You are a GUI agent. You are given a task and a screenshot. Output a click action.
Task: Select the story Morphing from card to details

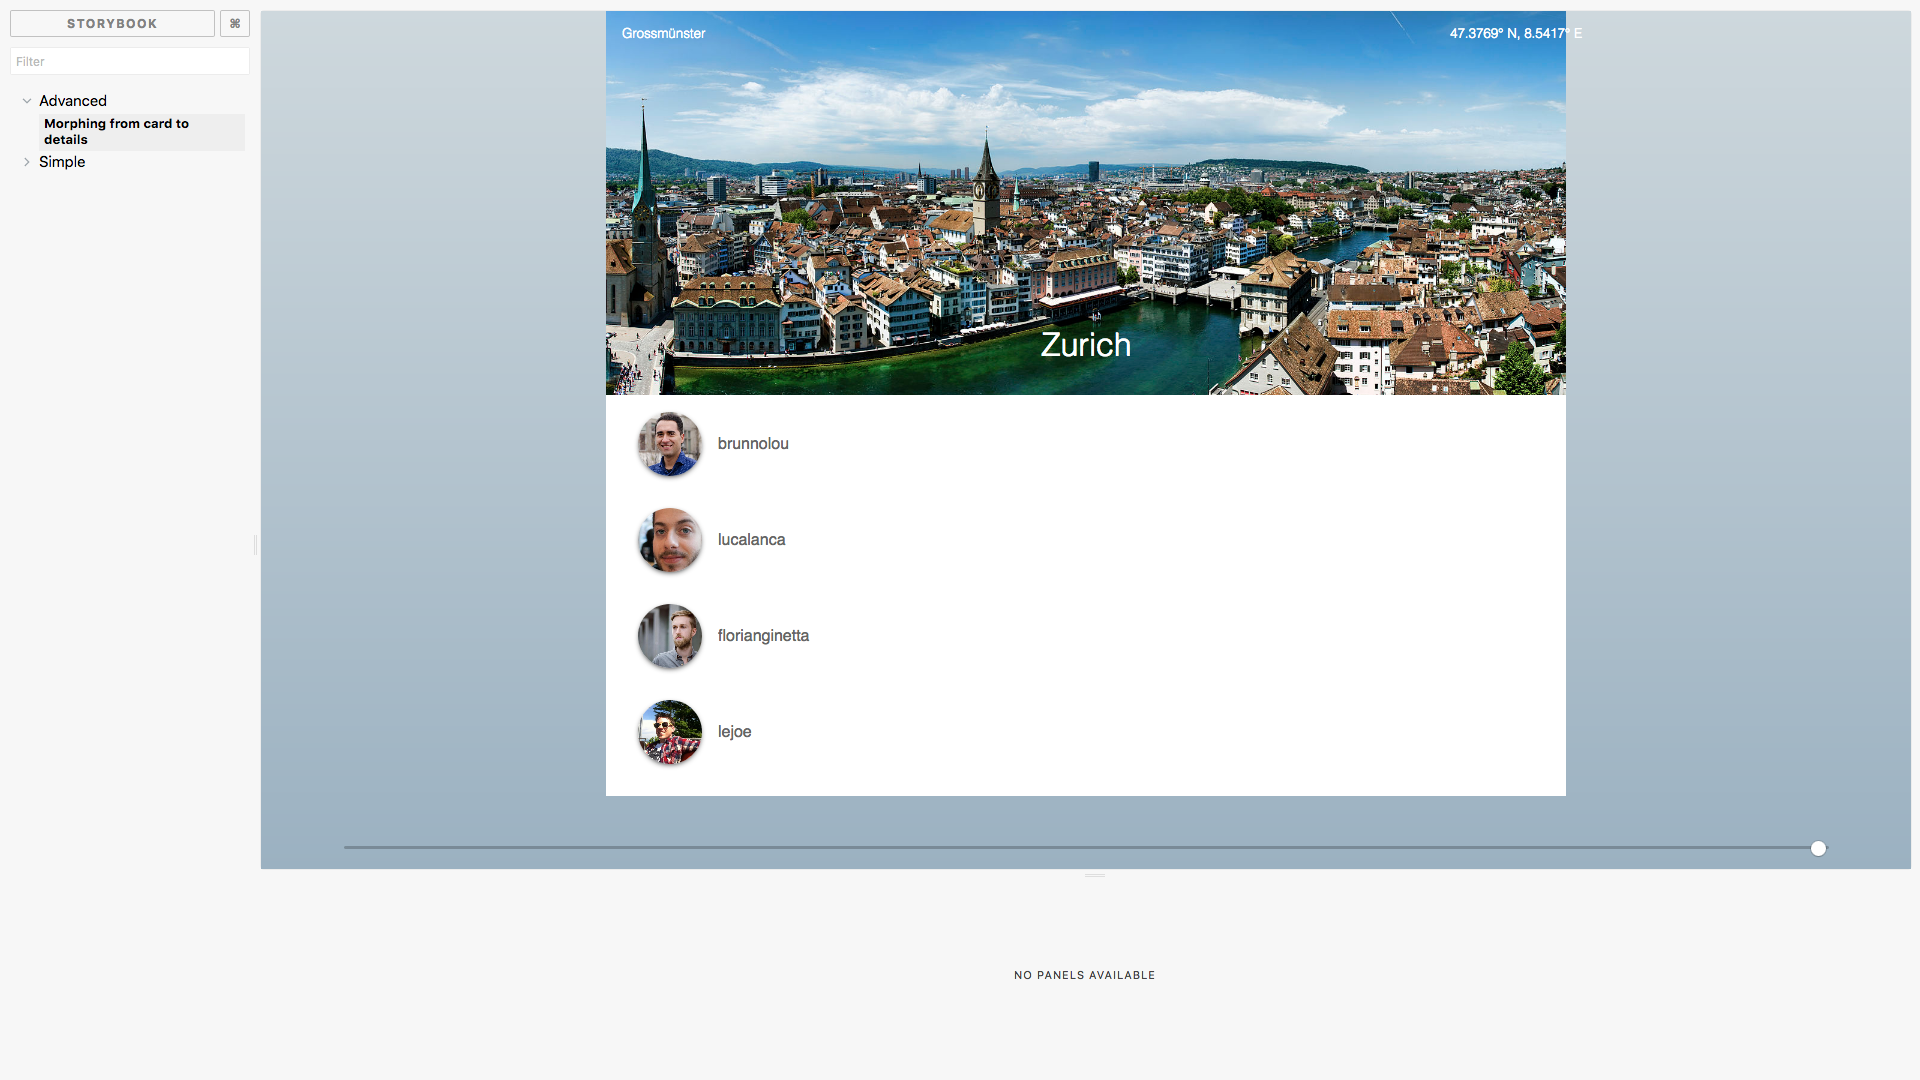[116, 131]
